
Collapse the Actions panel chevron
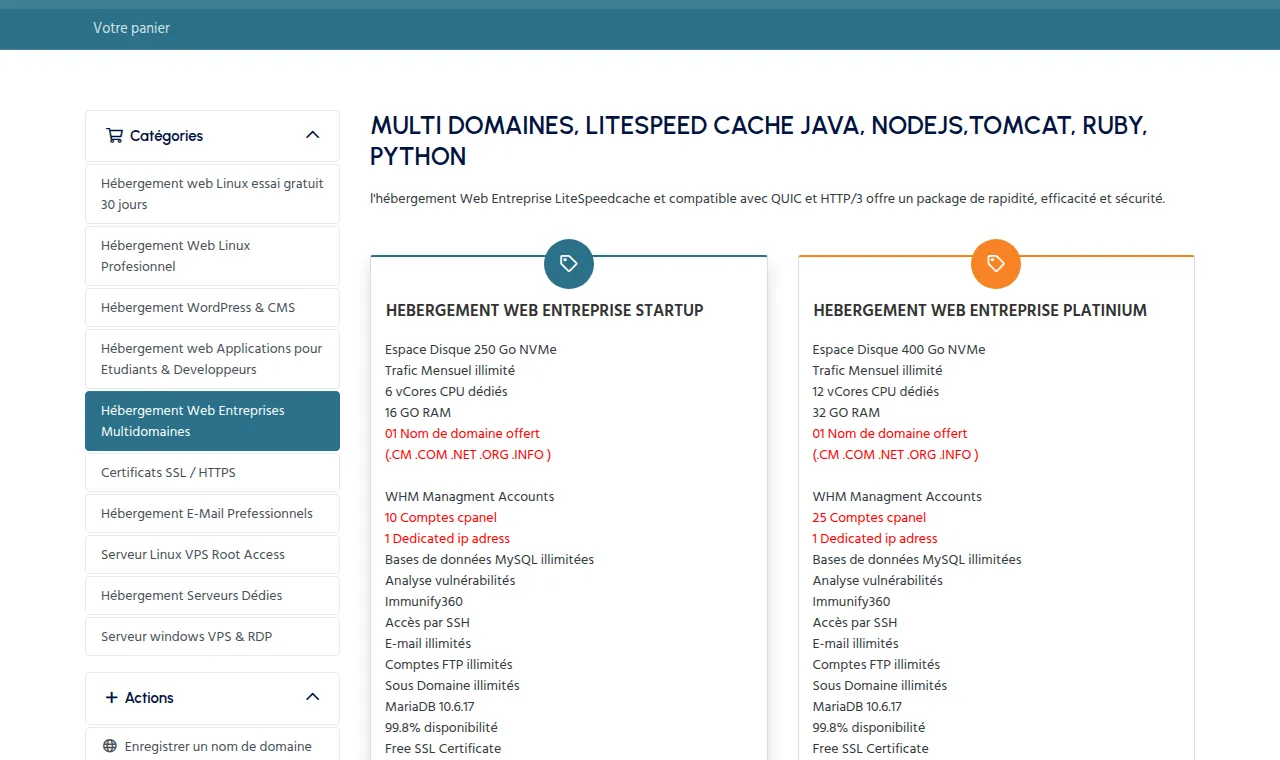[312, 697]
